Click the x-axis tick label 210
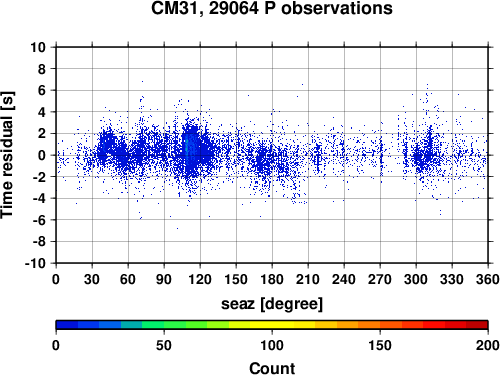This screenshot has width=500, height=375. (308, 279)
